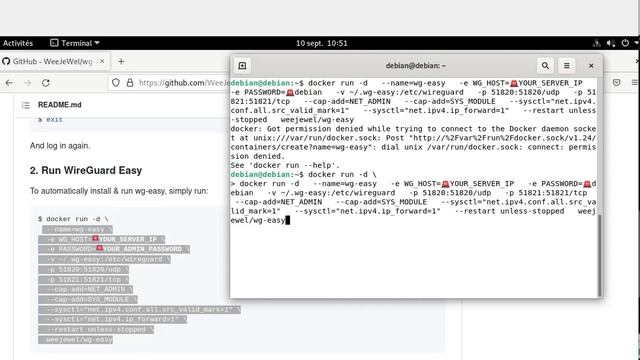Click the '-p 51821:51821/tcp' code line
640x360 pixels.
pos(84,279)
